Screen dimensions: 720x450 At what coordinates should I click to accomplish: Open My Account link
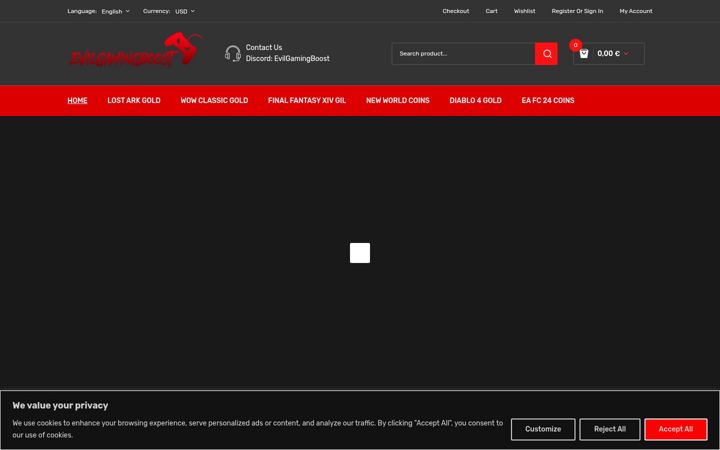[636, 11]
